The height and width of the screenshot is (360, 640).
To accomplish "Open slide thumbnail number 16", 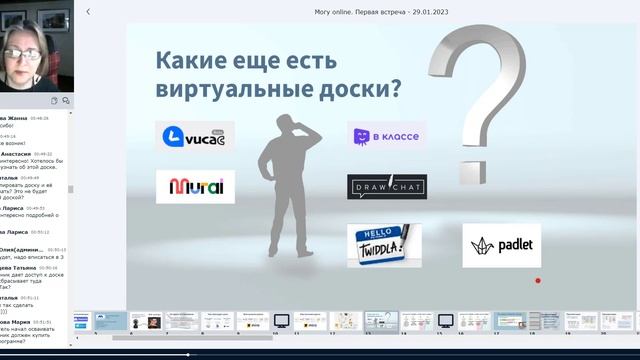I will pos(474,322).
